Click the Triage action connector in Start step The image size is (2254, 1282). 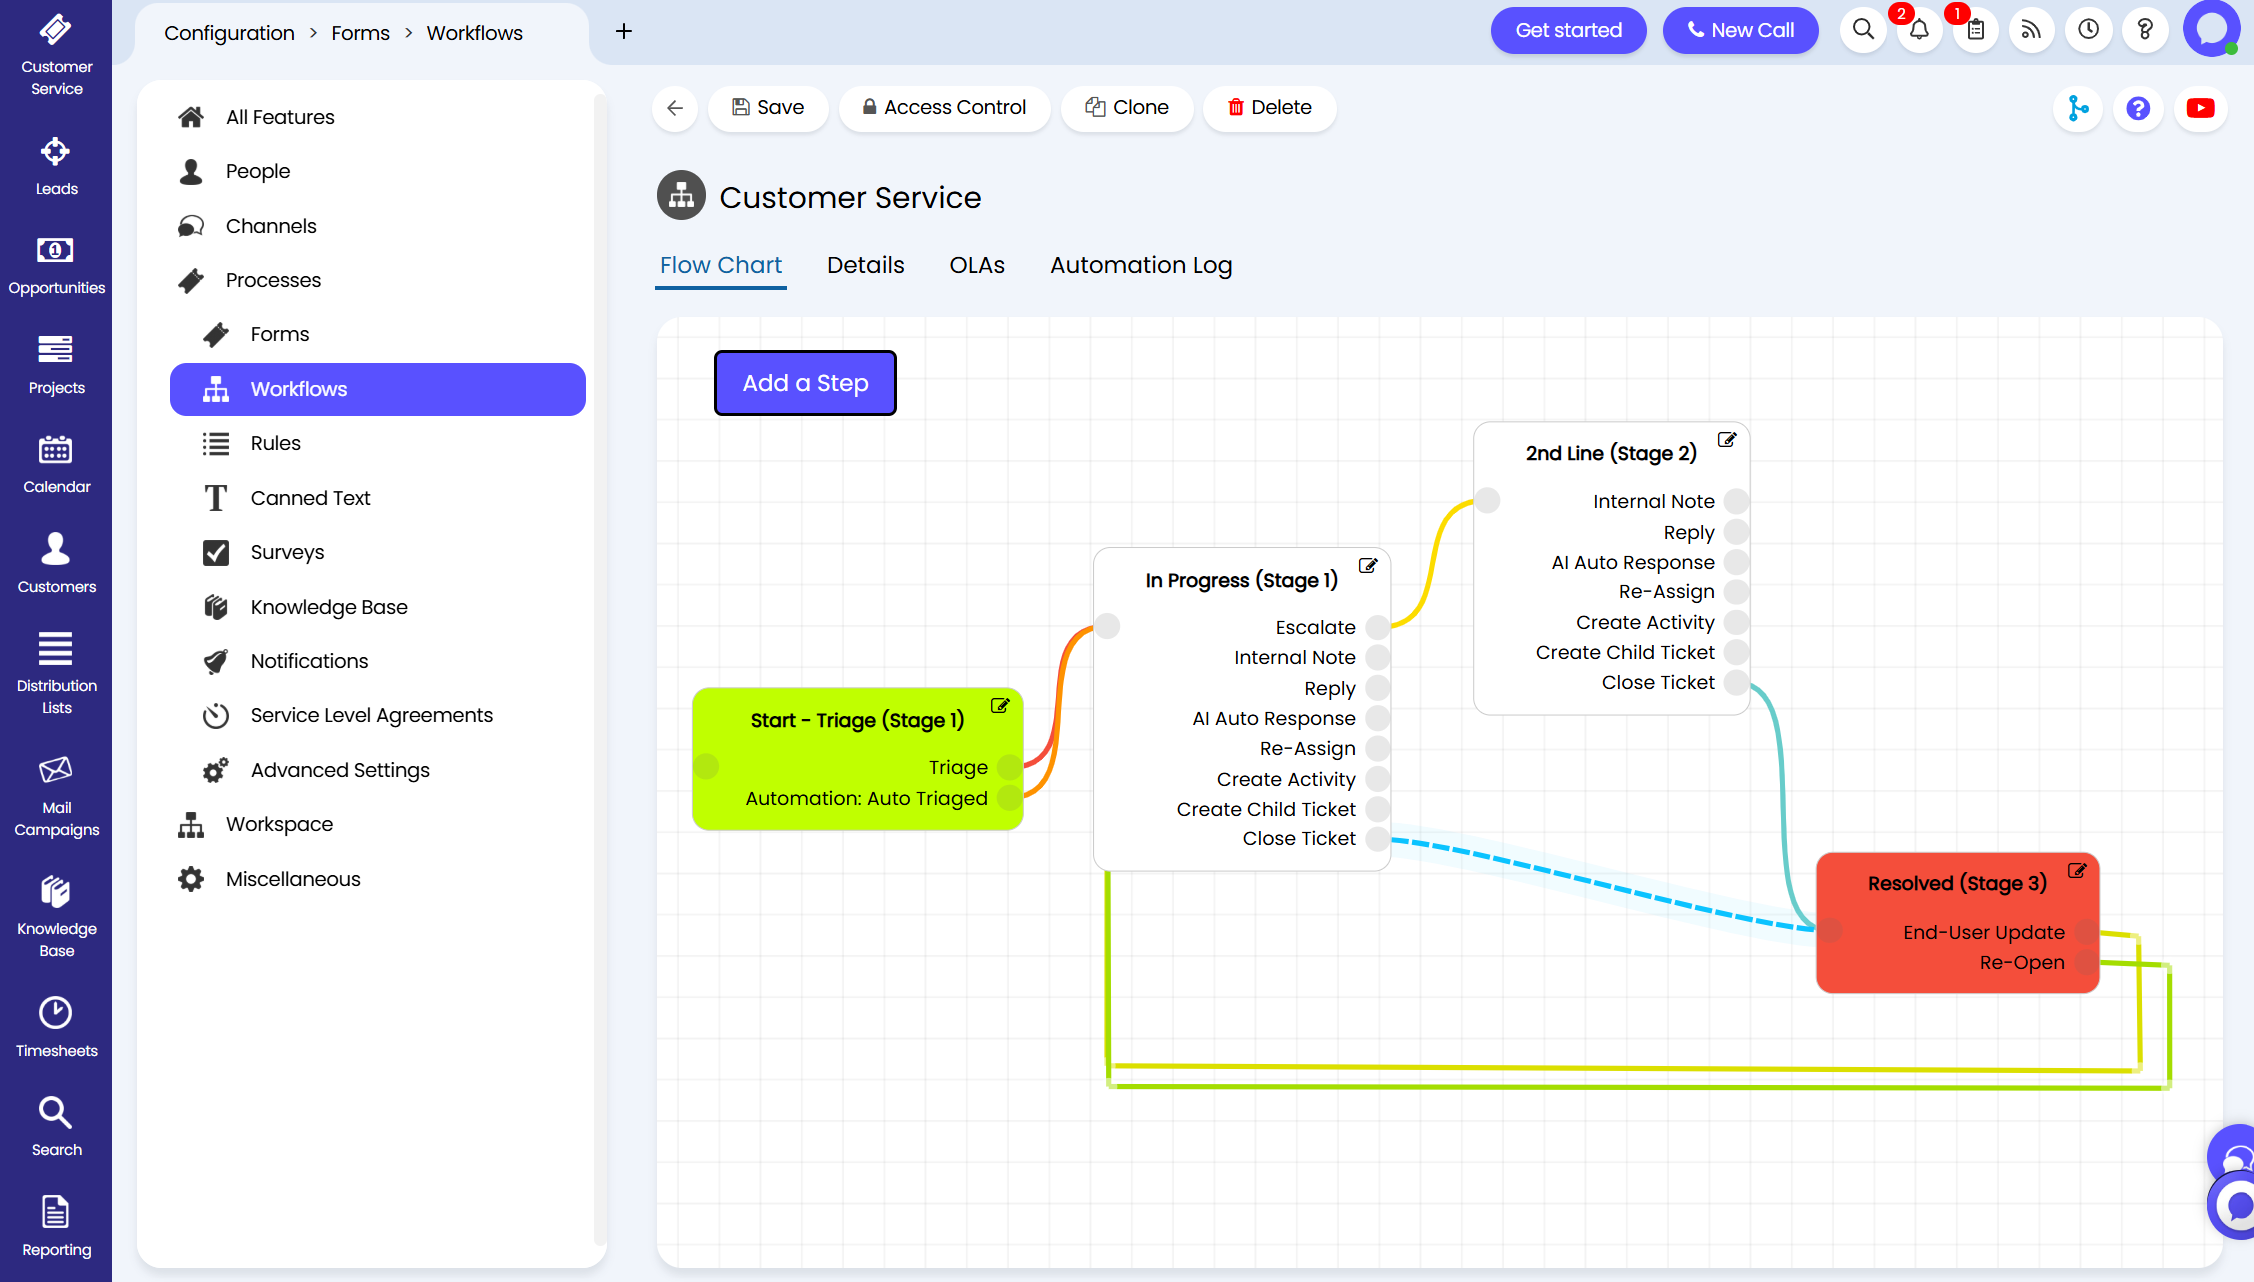(x=1010, y=767)
